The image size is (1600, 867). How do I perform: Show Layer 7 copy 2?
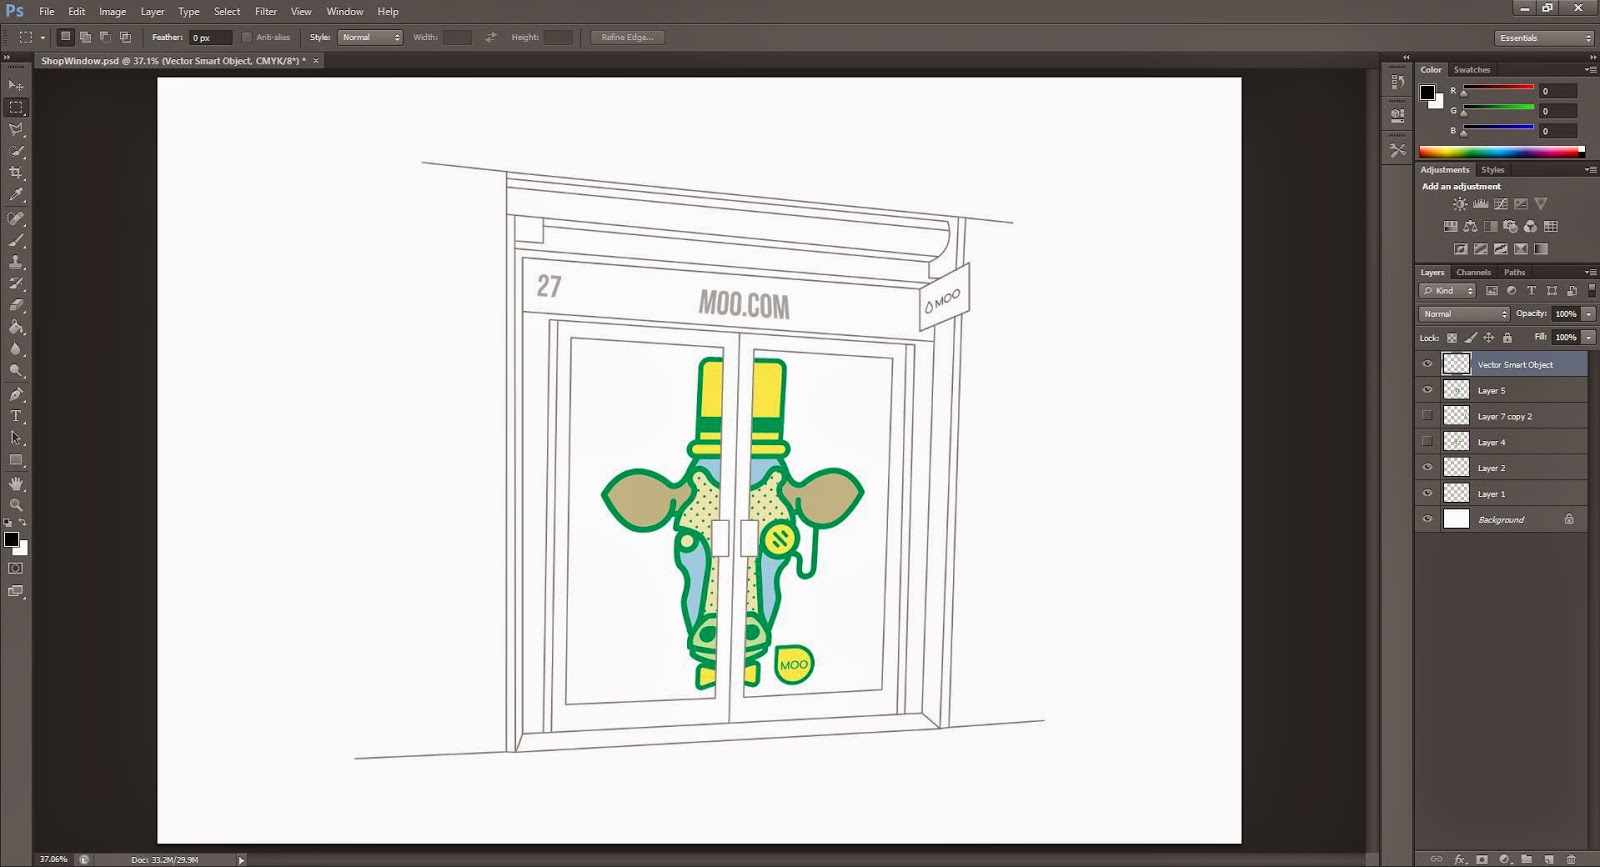pos(1427,416)
